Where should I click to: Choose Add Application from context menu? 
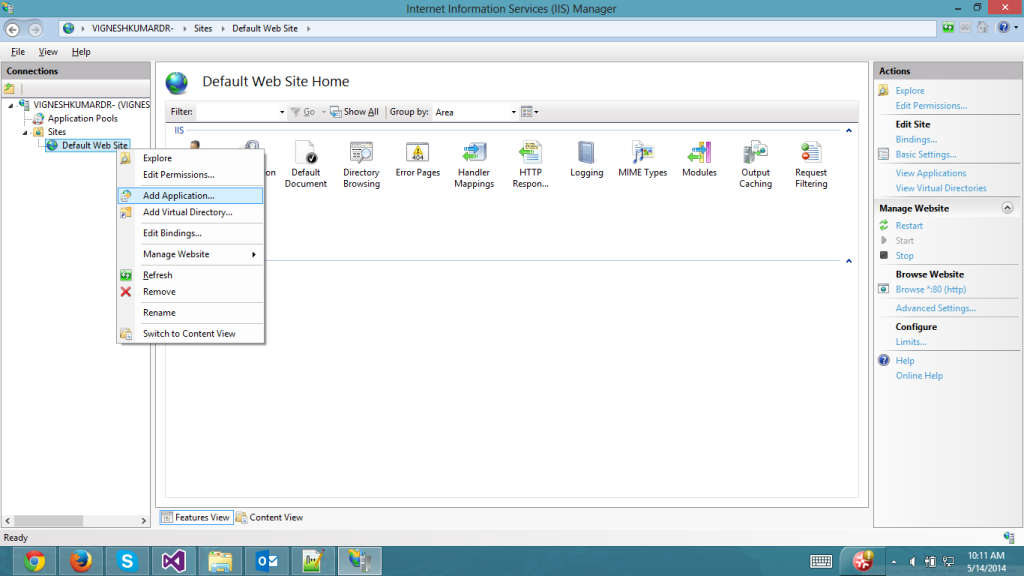(178, 196)
